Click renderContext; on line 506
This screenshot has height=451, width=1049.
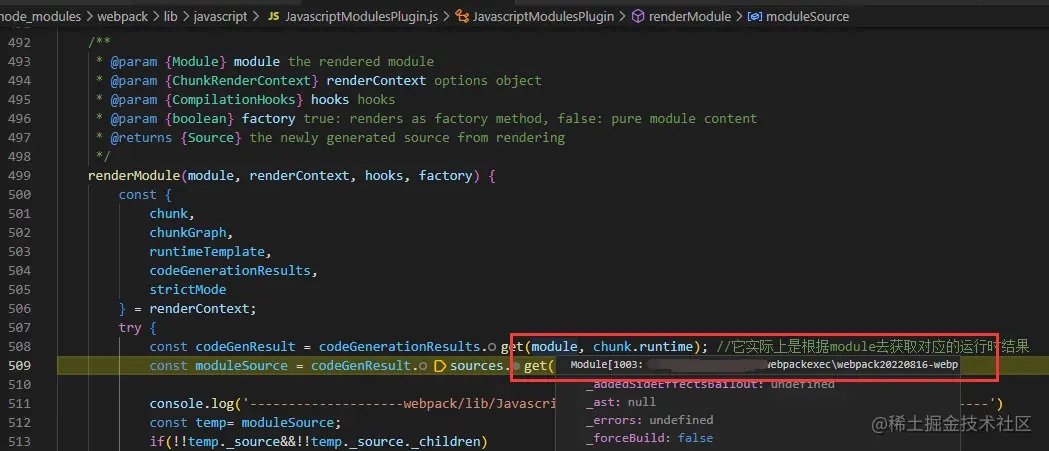click(x=203, y=309)
